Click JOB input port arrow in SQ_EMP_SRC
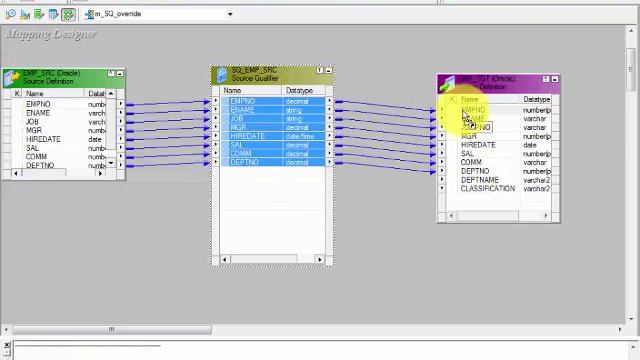 [x=216, y=118]
